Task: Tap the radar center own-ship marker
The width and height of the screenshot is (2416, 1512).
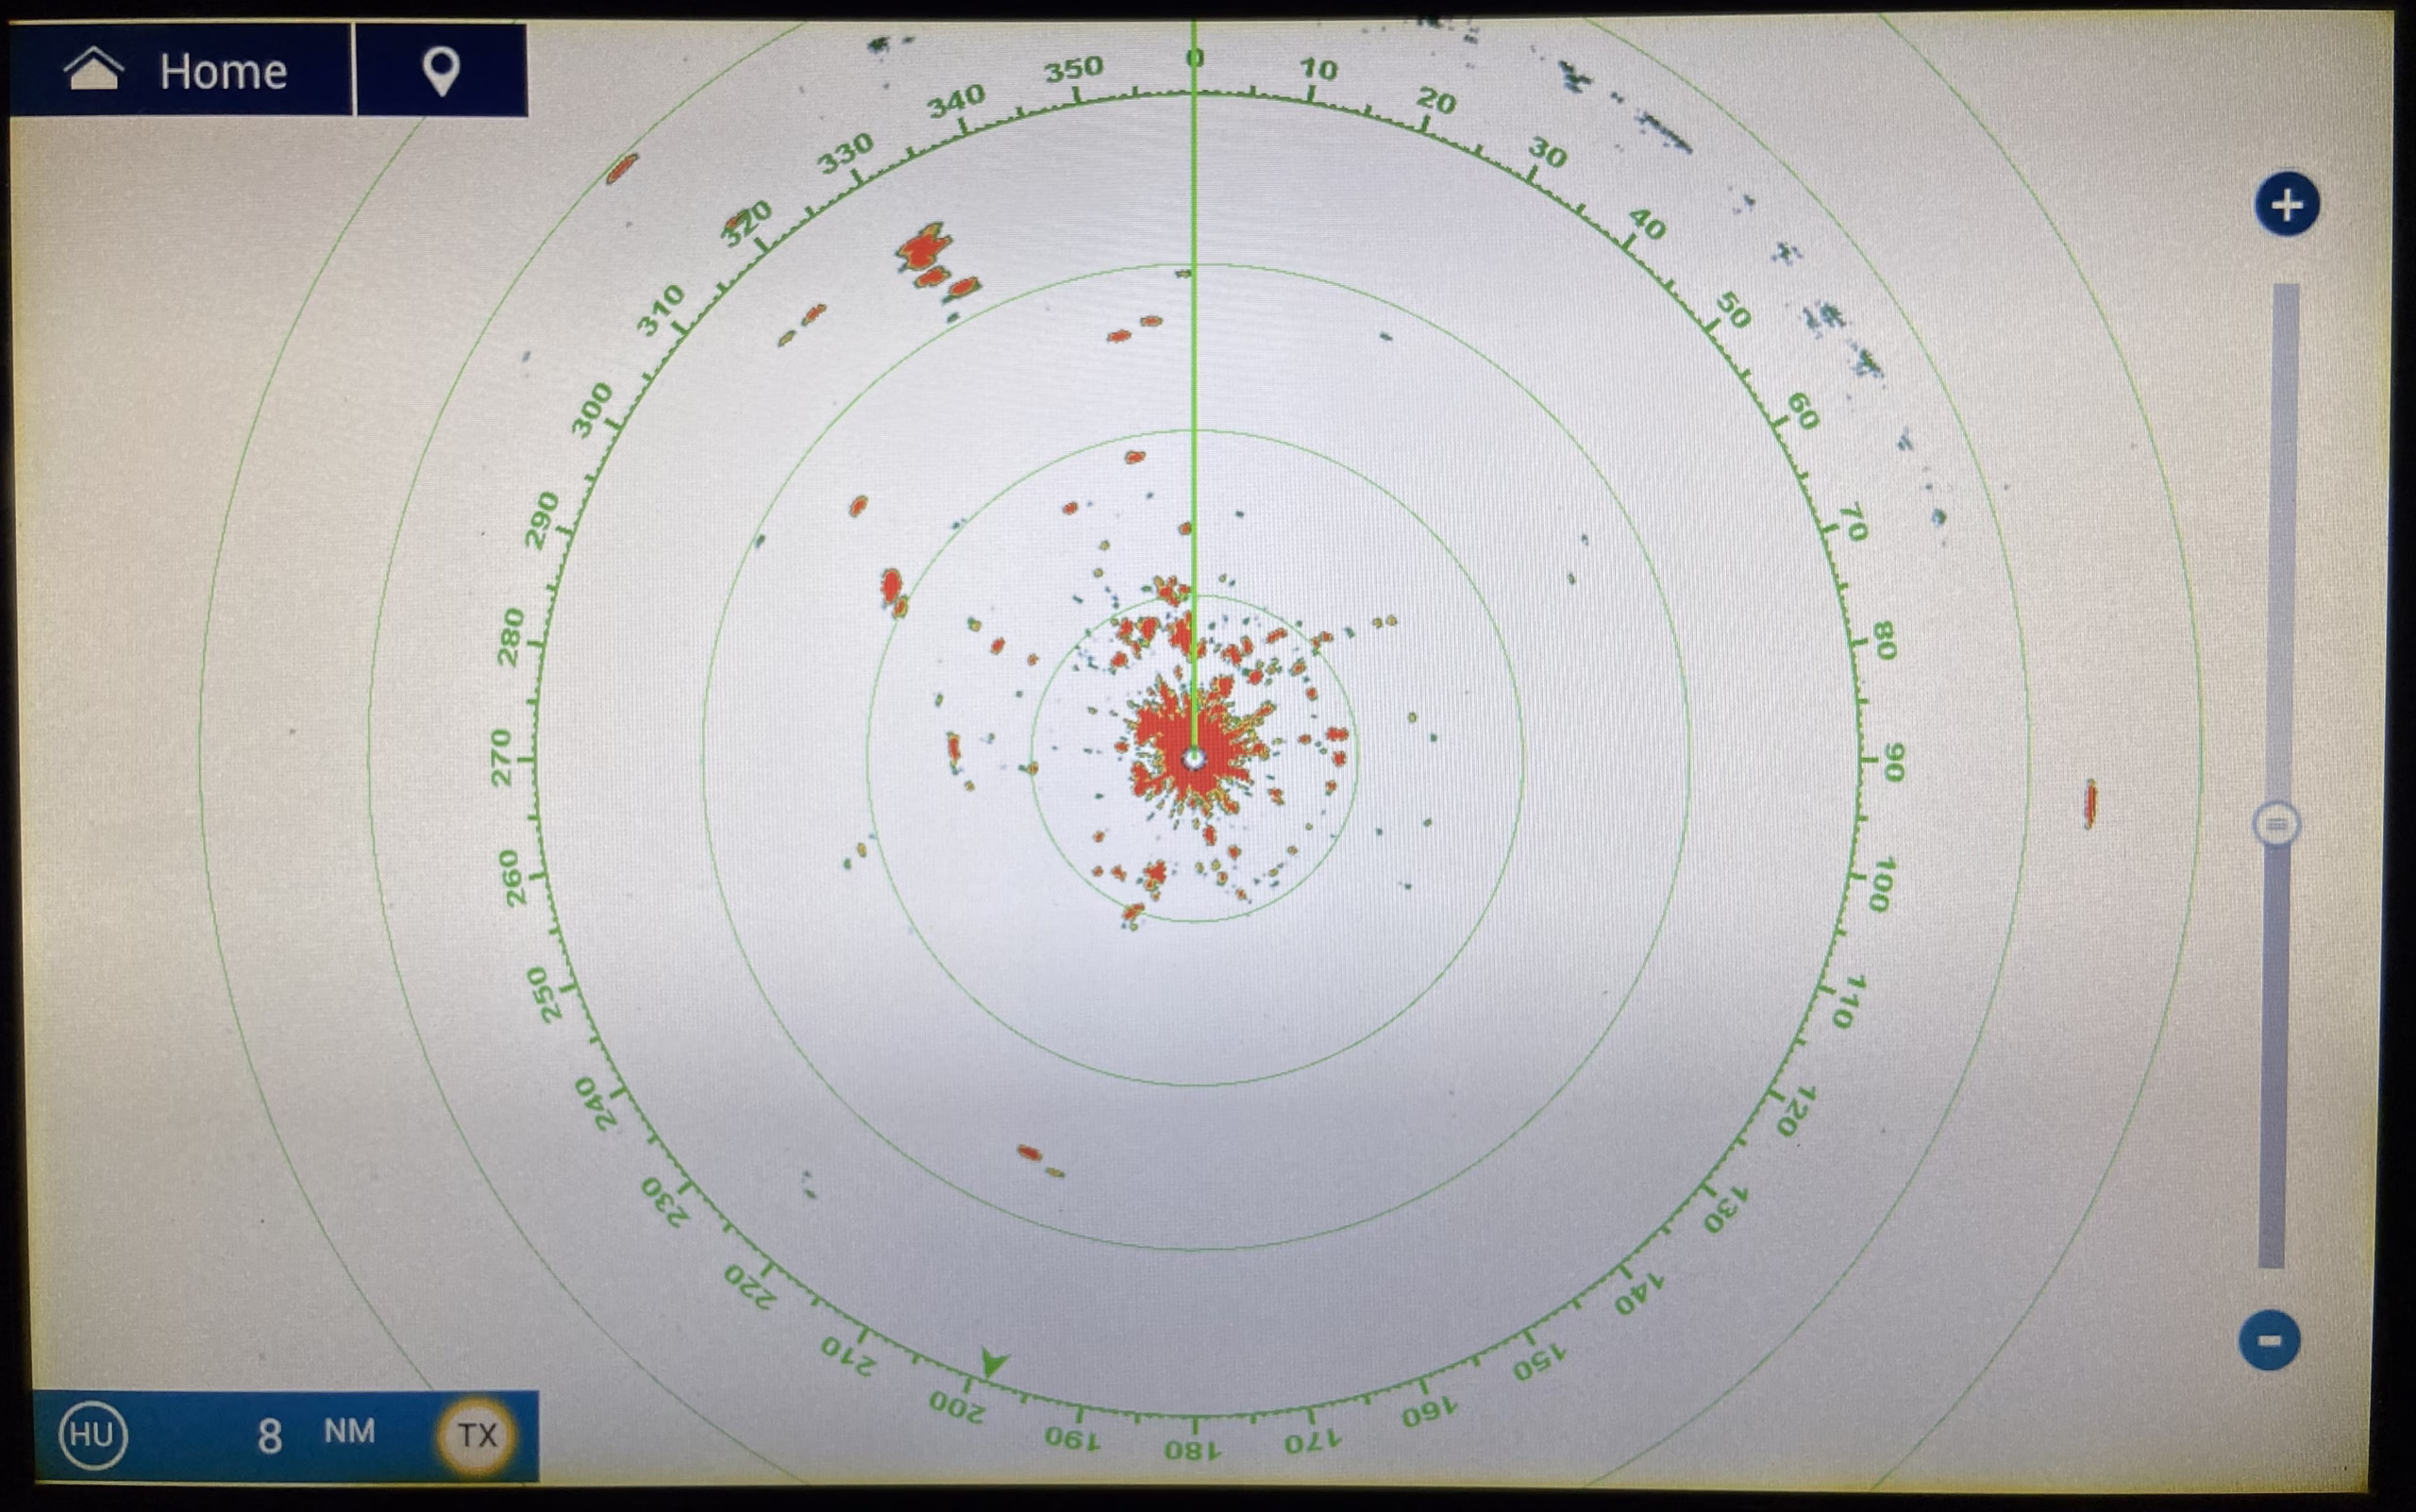Action: 1194,759
